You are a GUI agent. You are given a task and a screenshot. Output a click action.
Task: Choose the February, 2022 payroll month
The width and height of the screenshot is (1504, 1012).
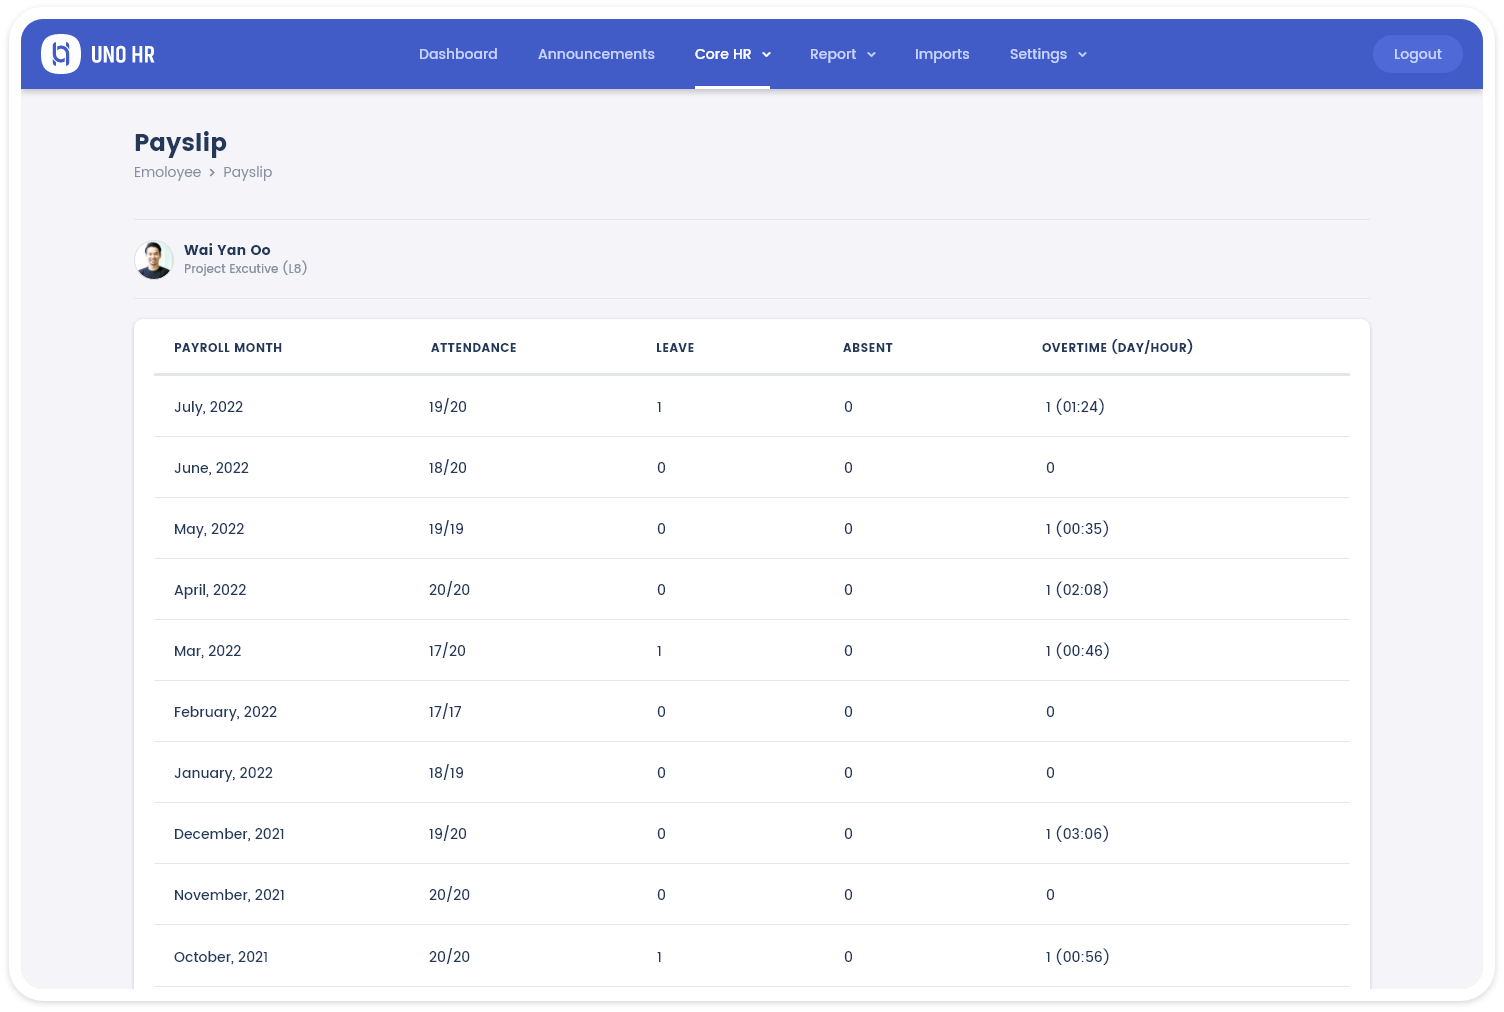click(x=225, y=712)
